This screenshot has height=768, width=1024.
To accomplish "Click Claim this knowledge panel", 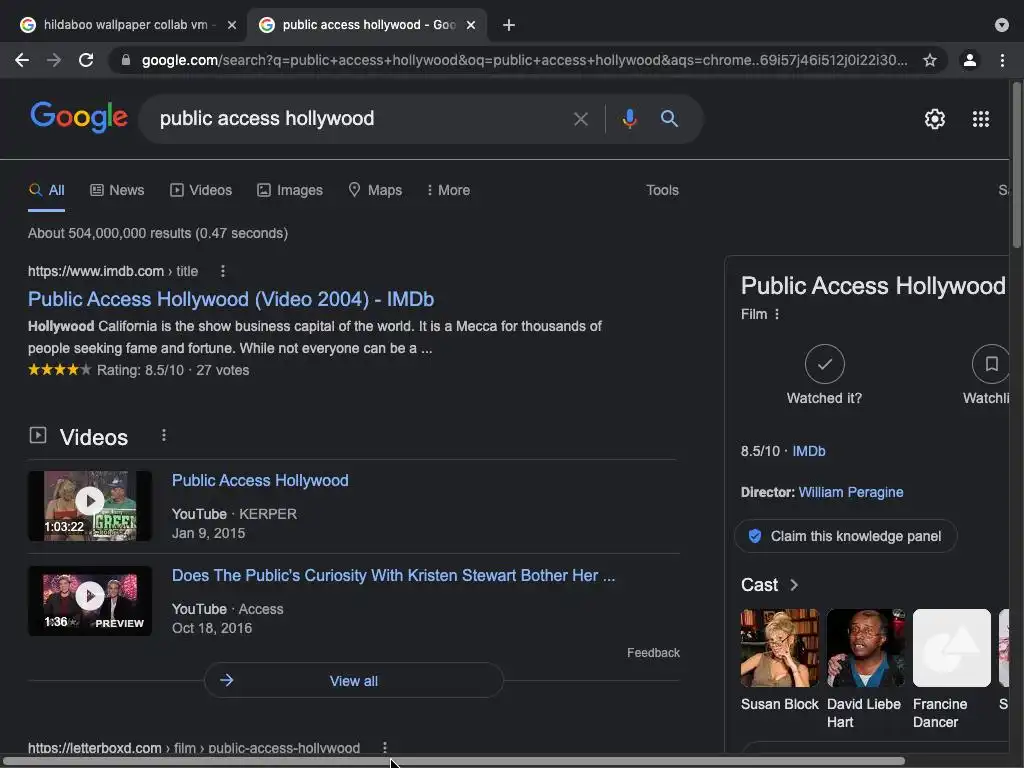I will 846,536.
